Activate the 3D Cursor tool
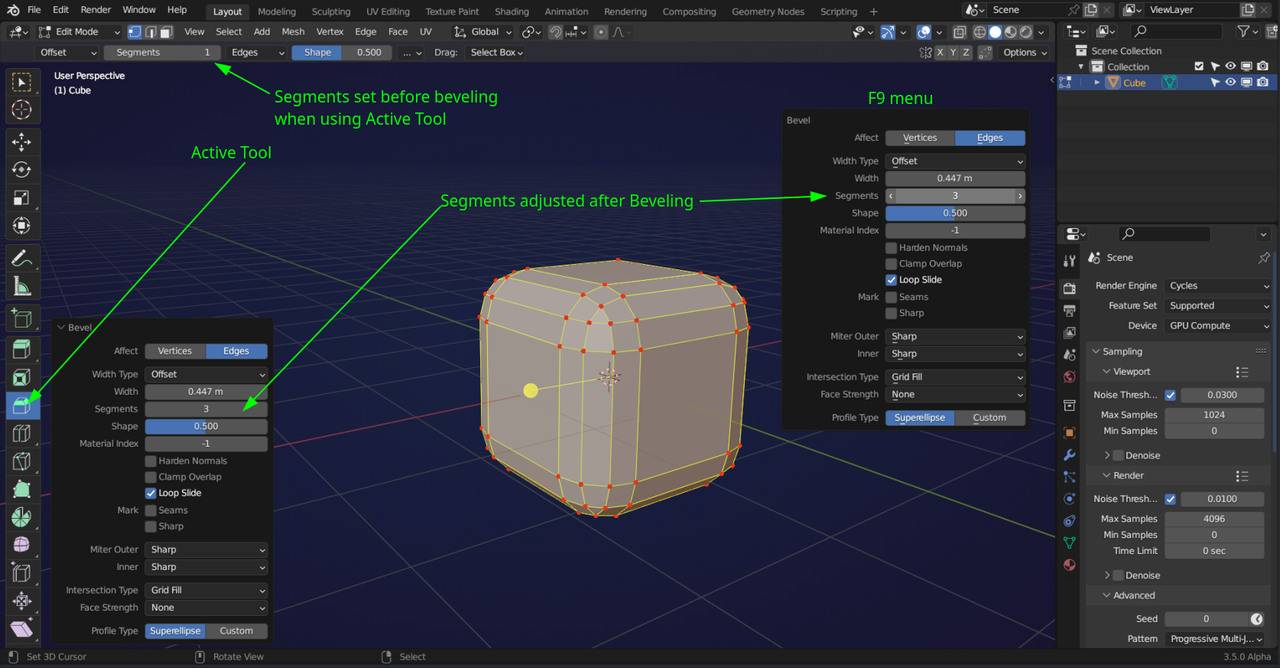Screen dimensions: 1280x668 pyautogui.click(x=21, y=109)
